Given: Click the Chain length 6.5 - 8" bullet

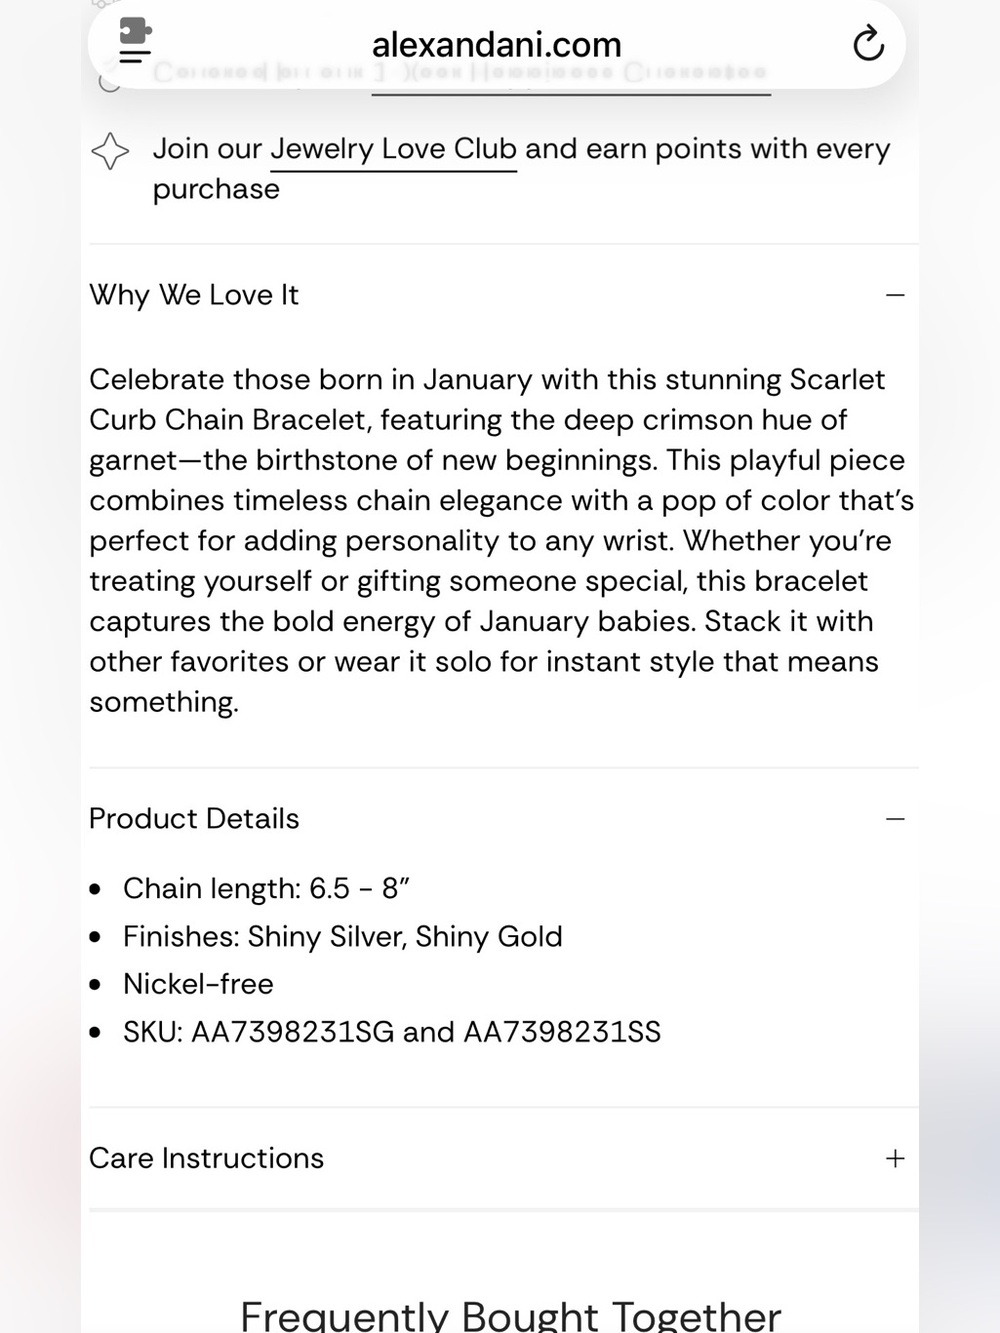Looking at the screenshot, I should coord(266,888).
